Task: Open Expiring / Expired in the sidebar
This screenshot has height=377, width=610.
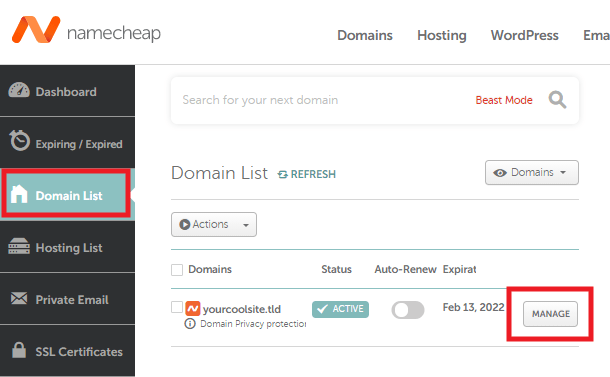Action: pos(67,142)
